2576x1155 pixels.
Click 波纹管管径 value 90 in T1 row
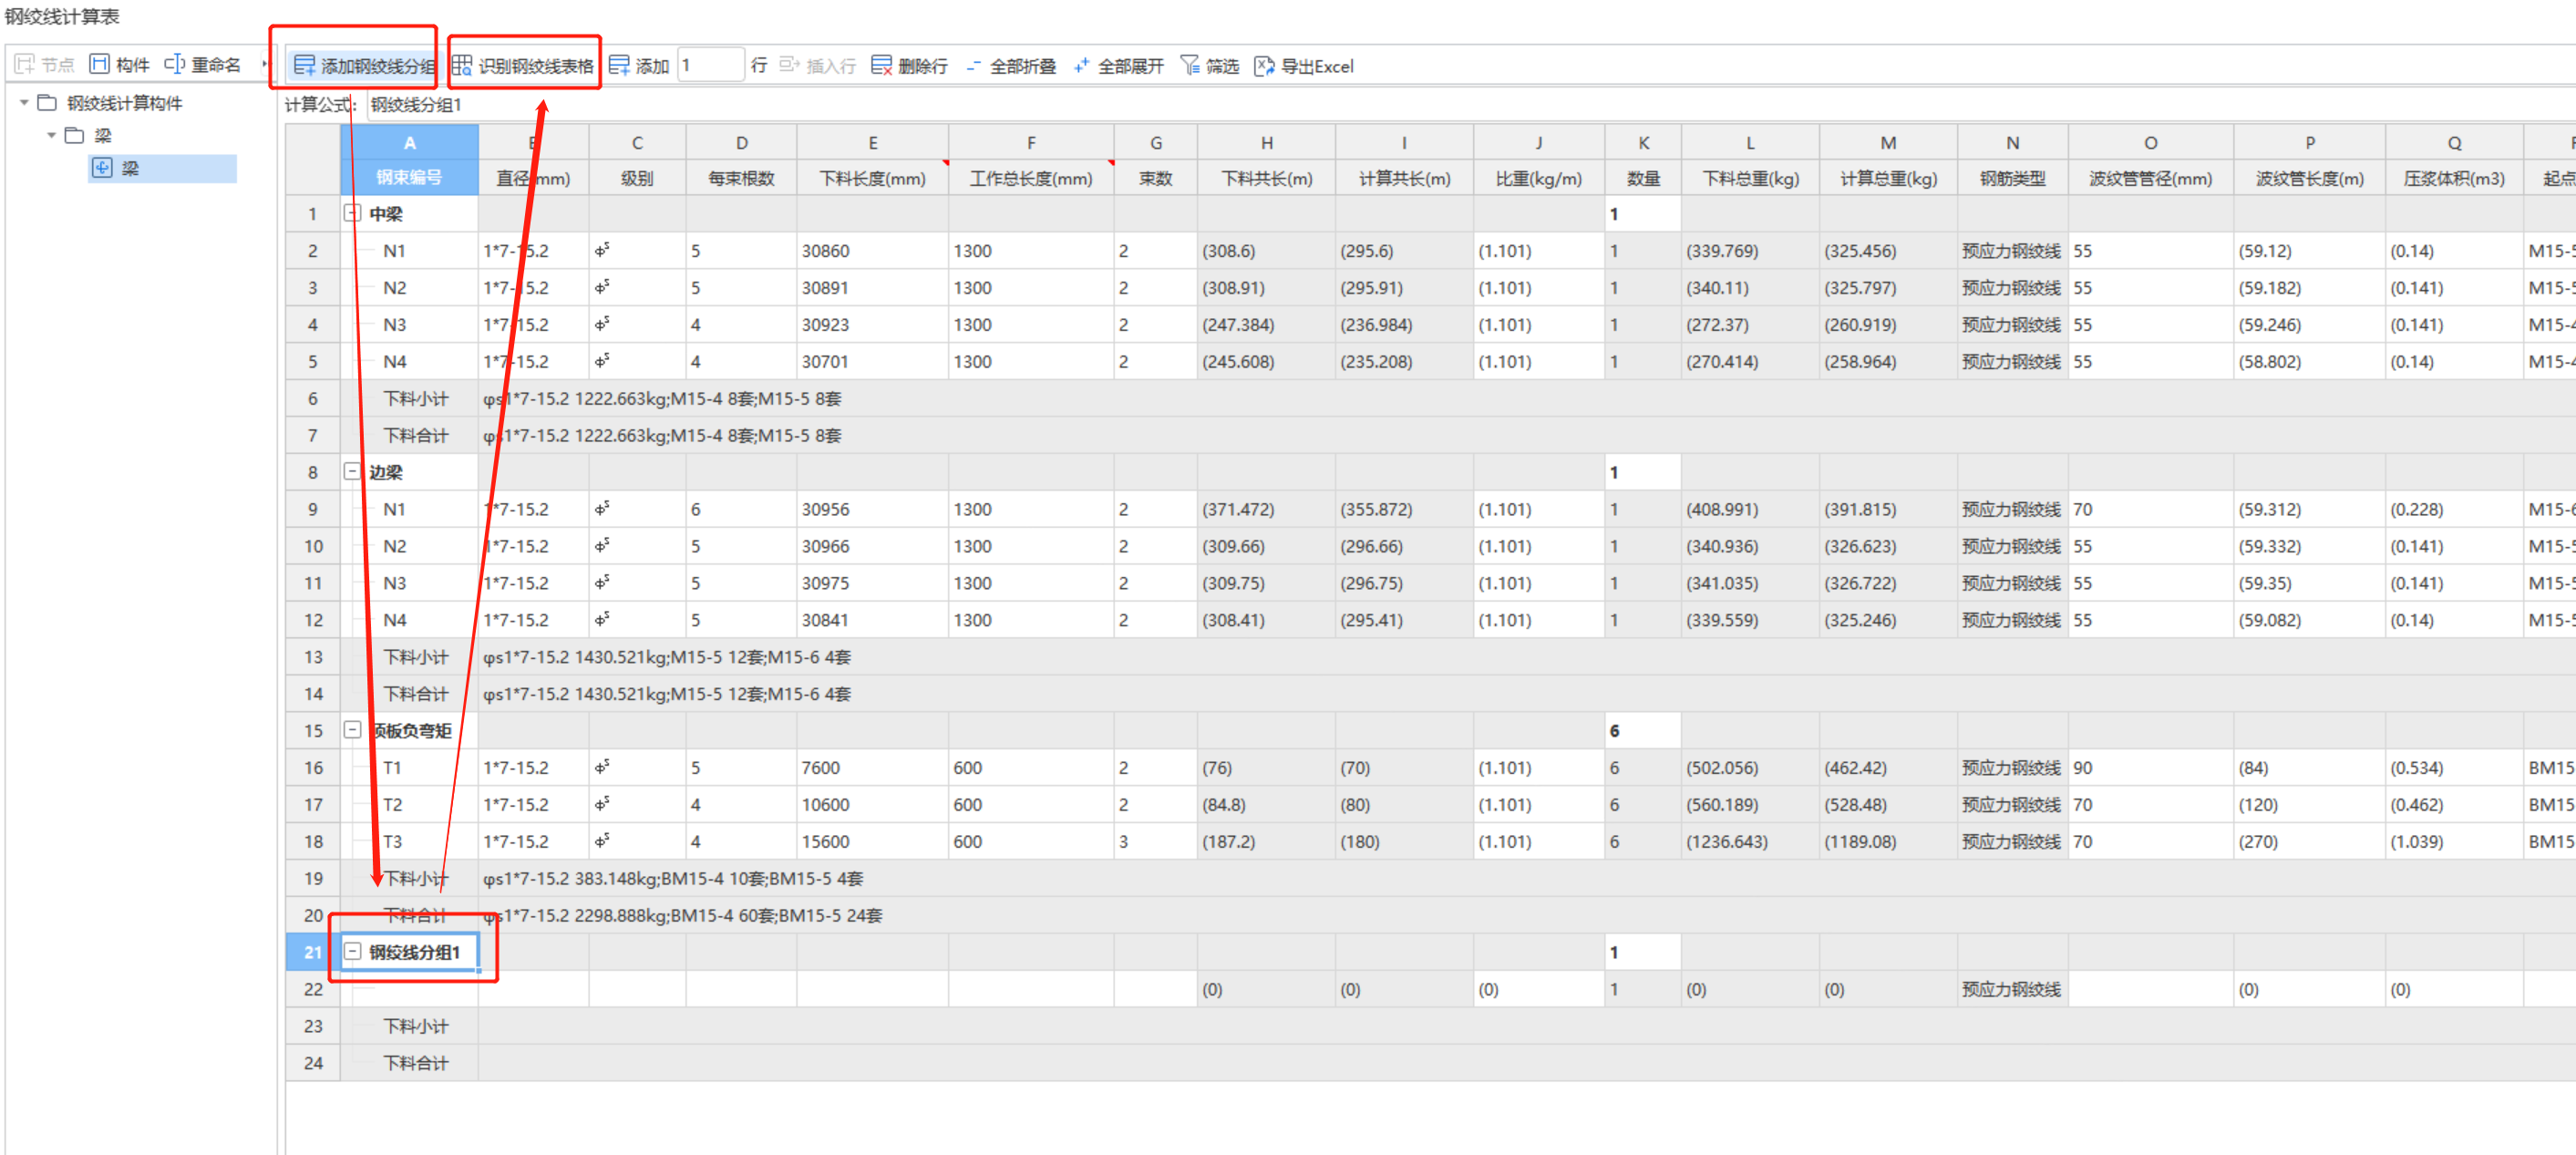click(2151, 767)
